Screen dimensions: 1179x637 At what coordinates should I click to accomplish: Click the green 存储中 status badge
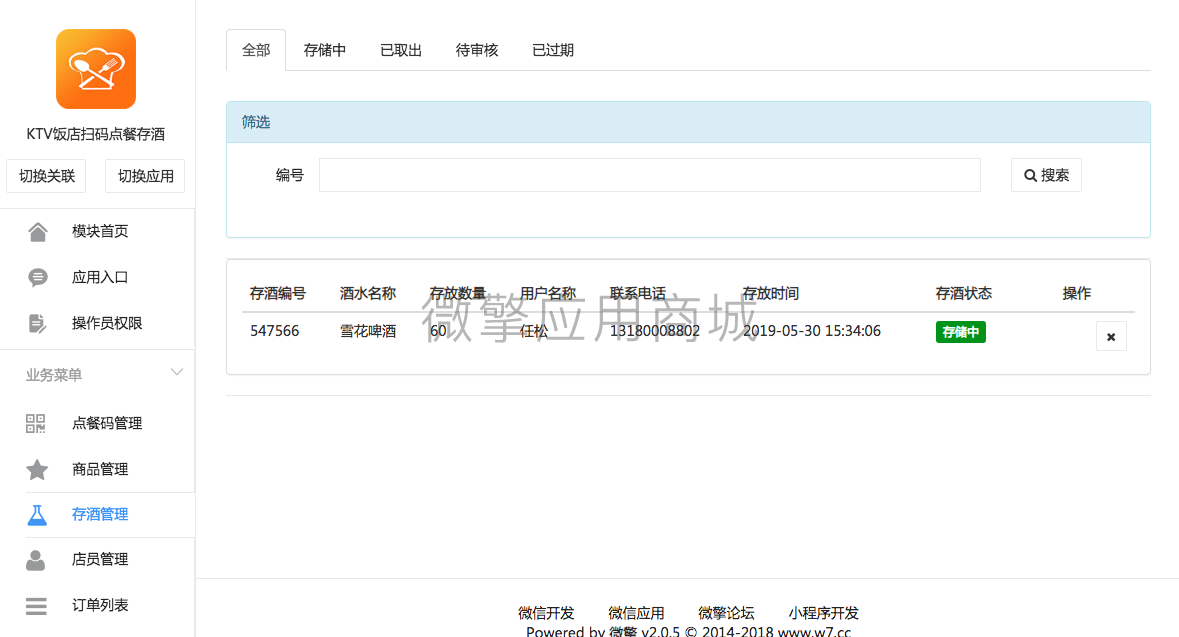960,332
